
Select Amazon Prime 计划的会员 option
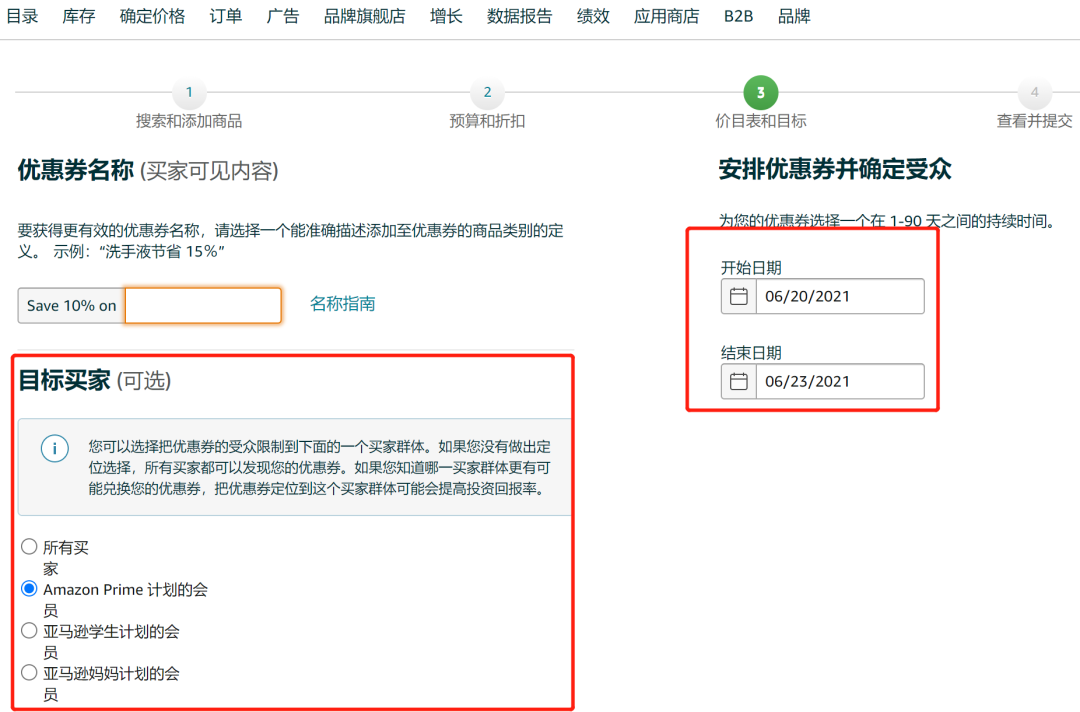(29, 588)
